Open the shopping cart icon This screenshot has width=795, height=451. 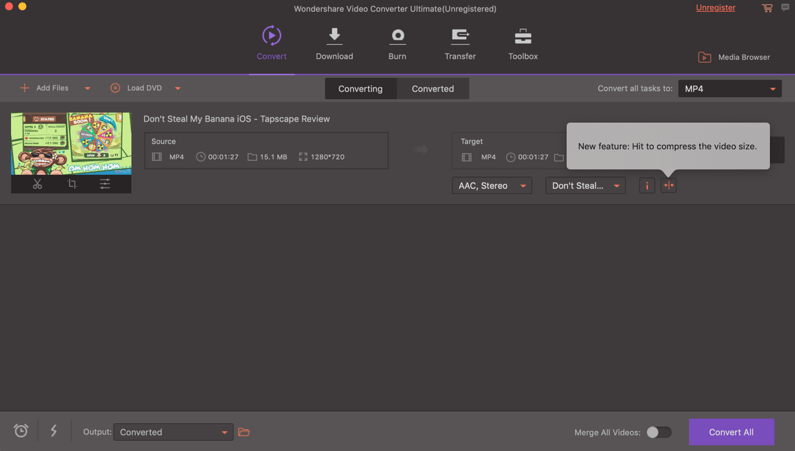tap(767, 8)
